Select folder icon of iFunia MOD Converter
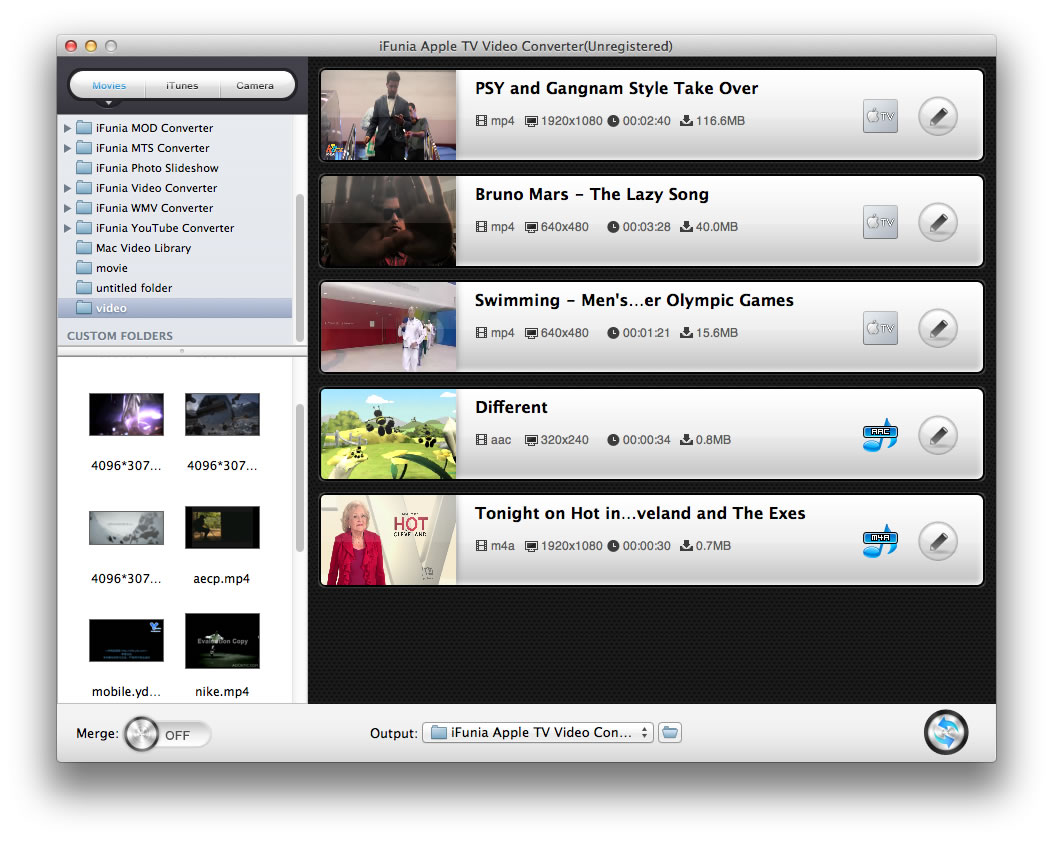This screenshot has width=1053, height=841. [x=84, y=128]
